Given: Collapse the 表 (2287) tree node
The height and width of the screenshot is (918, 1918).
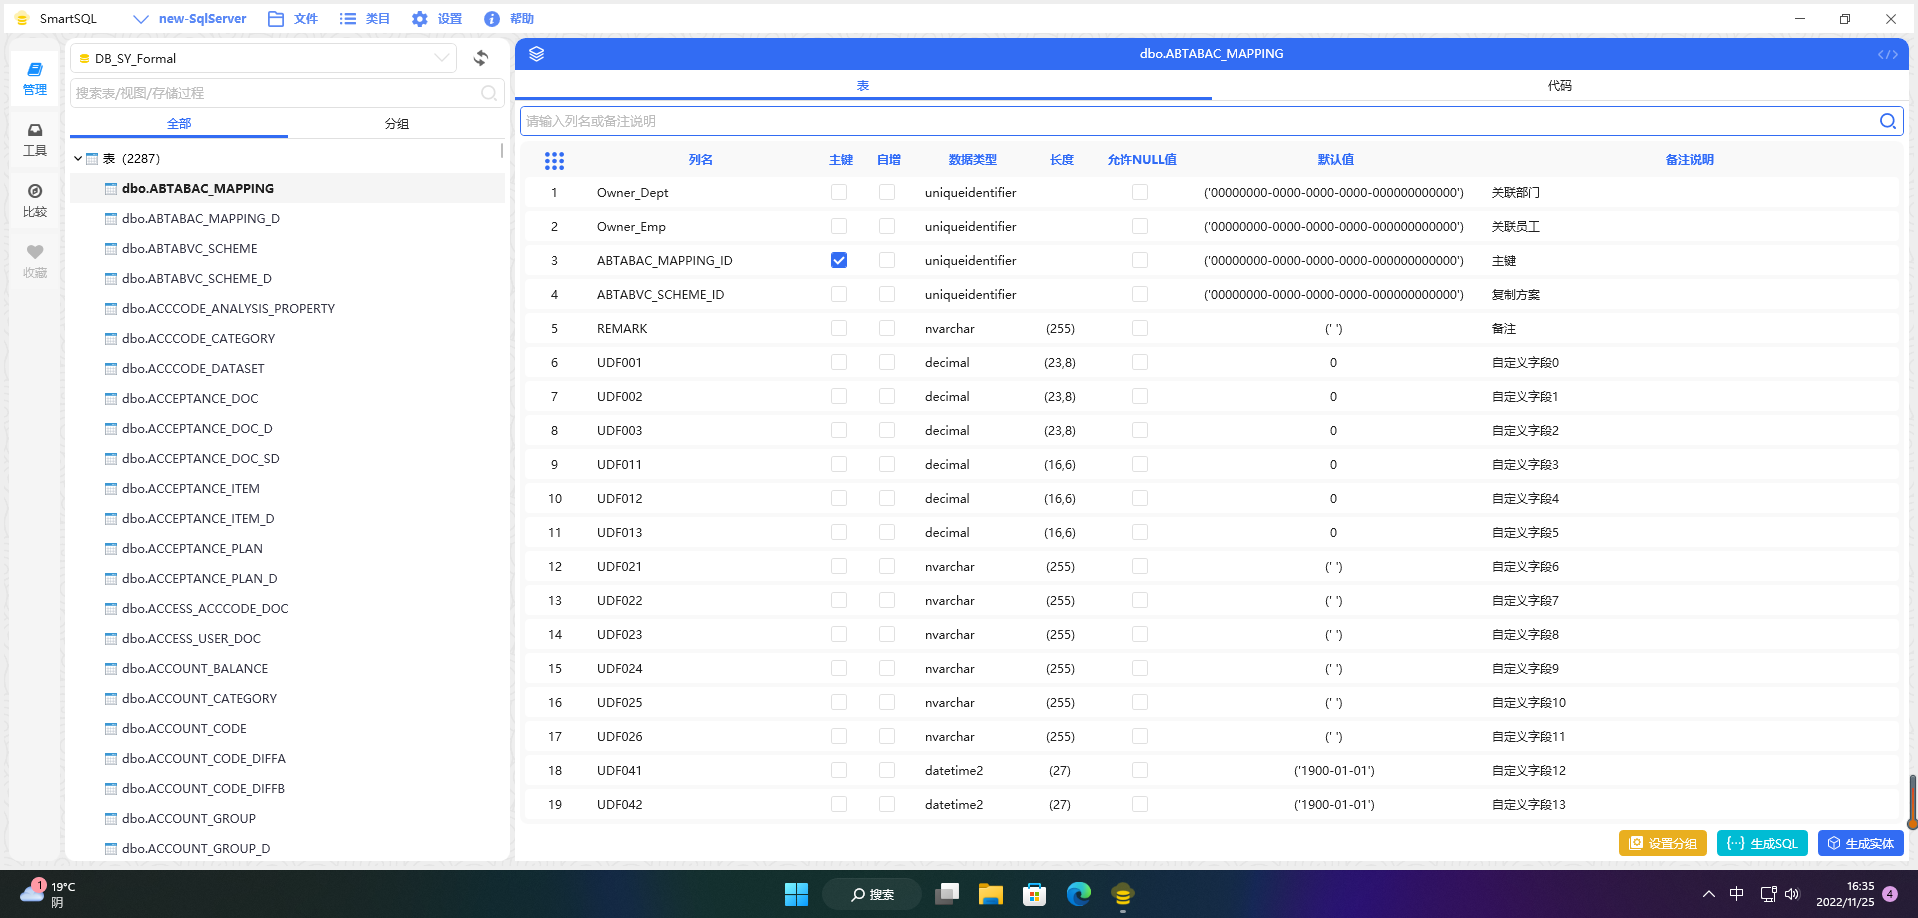Looking at the screenshot, I should point(78,158).
